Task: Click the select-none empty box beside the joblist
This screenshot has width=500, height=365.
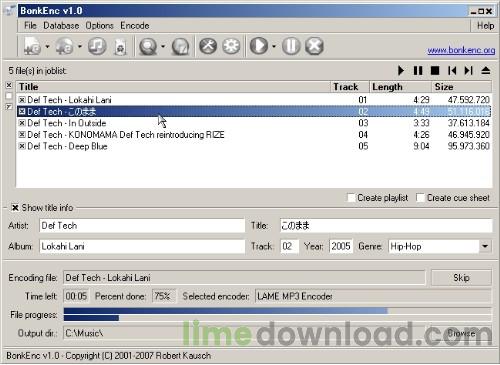Action: point(9,96)
